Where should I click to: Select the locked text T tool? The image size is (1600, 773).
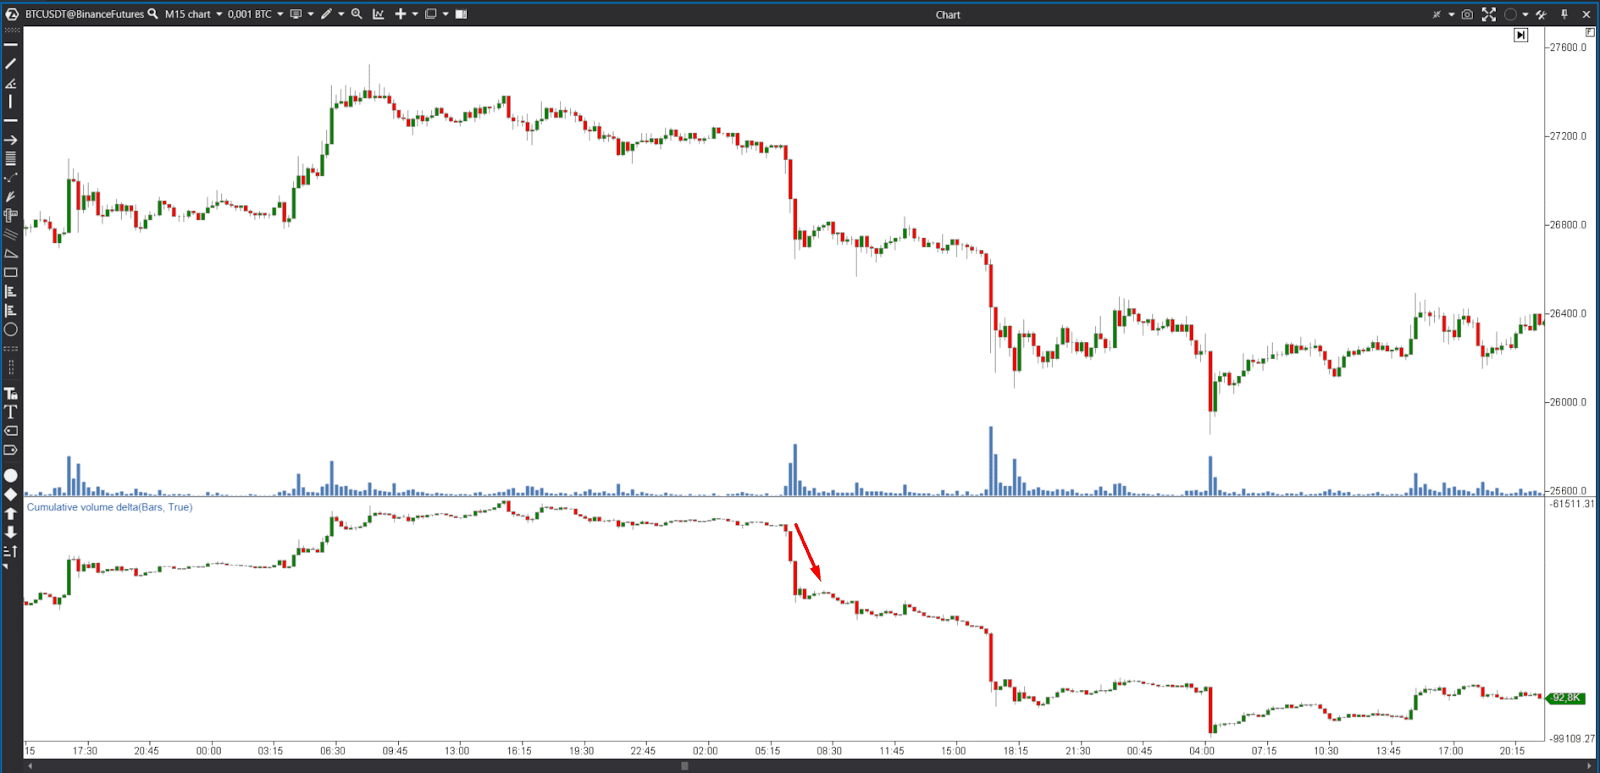[x=11, y=393]
